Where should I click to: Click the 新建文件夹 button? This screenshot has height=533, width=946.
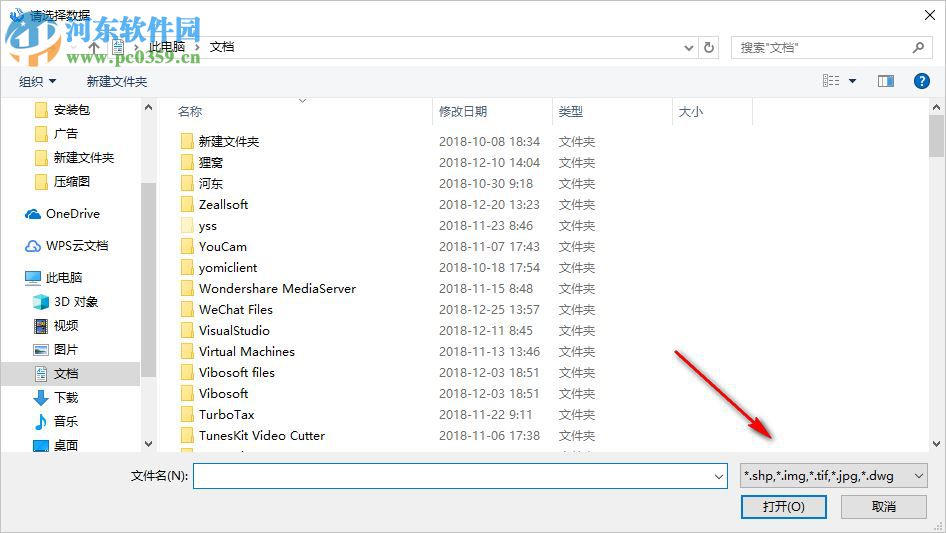click(x=116, y=81)
